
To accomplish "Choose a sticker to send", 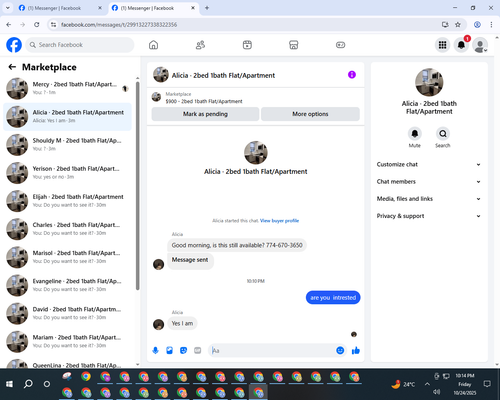I will coord(183,350).
